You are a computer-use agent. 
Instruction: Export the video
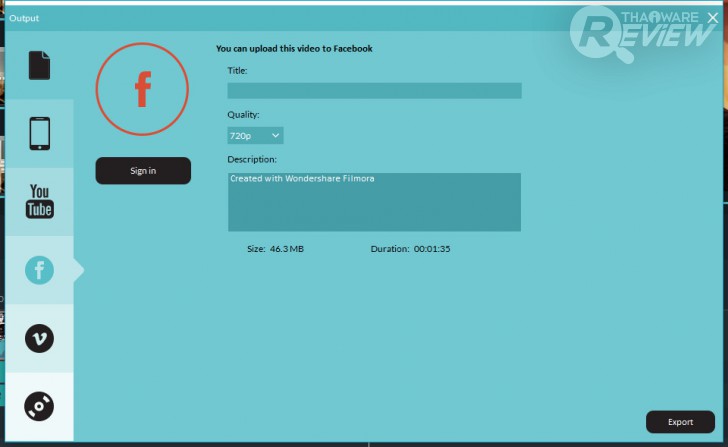click(x=680, y=421)
